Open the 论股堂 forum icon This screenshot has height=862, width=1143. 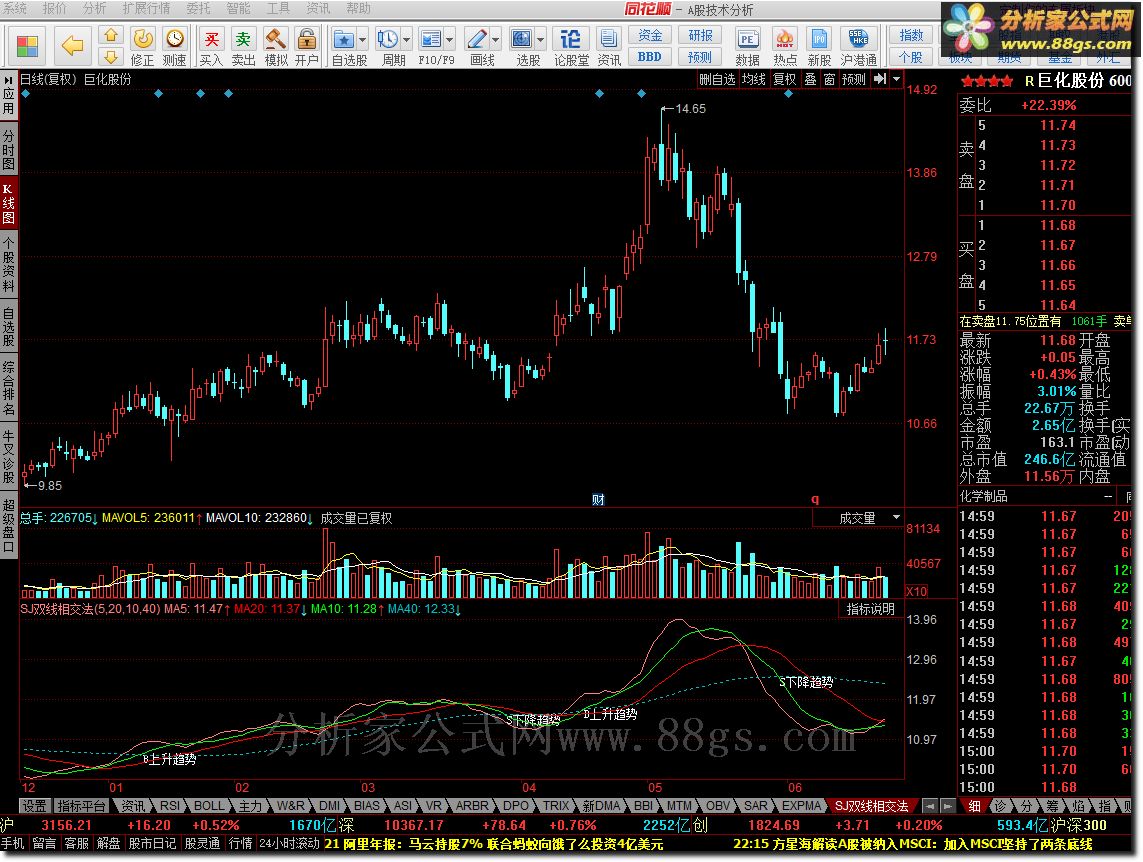click(571, 39)
